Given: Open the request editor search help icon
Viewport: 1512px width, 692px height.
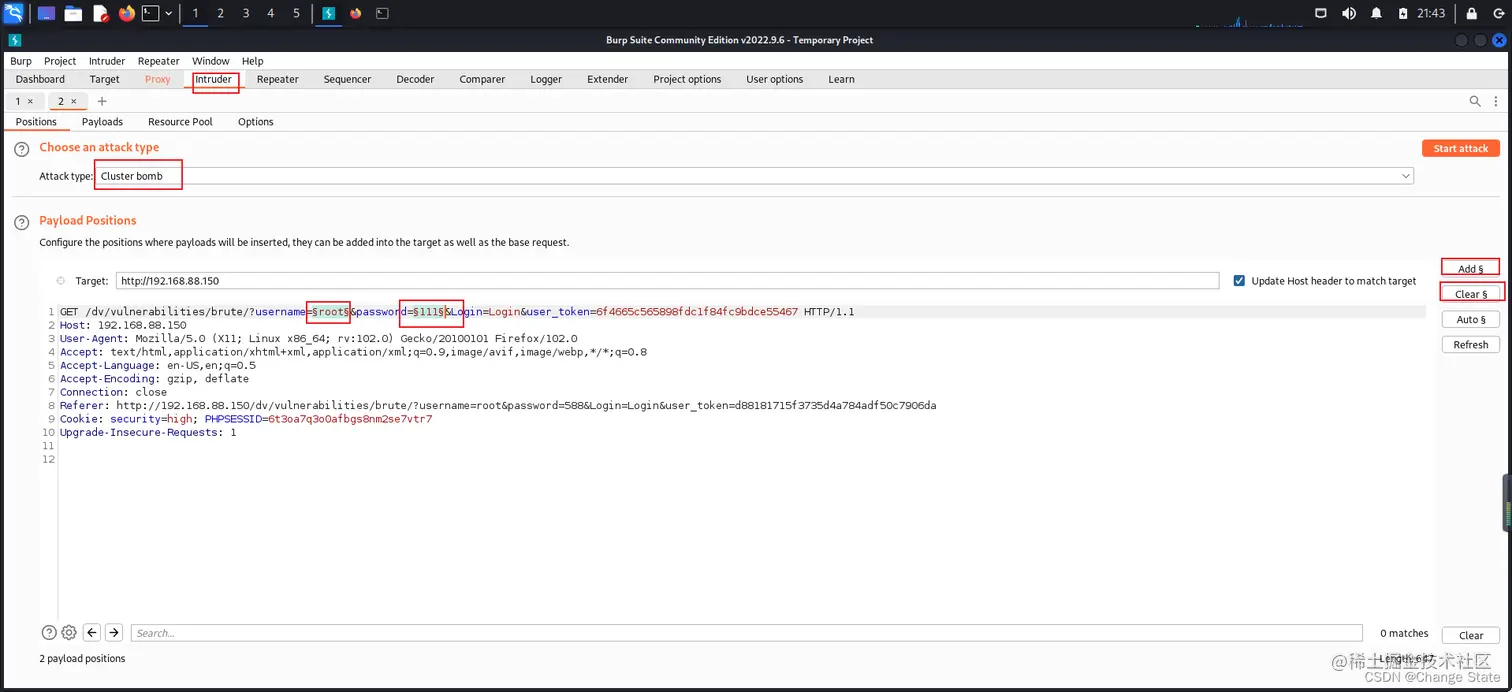Looking at the screenshot, I should pos(49,632).
